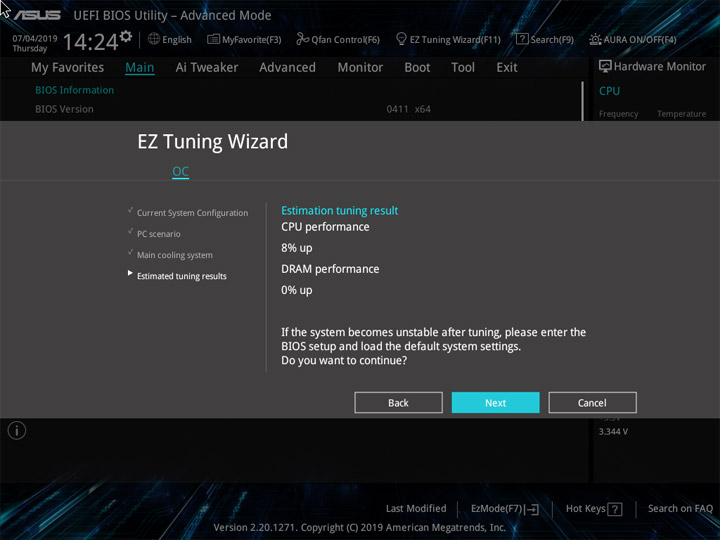
Task: Click the globe language icon
Action: click(x=154, y=39)
